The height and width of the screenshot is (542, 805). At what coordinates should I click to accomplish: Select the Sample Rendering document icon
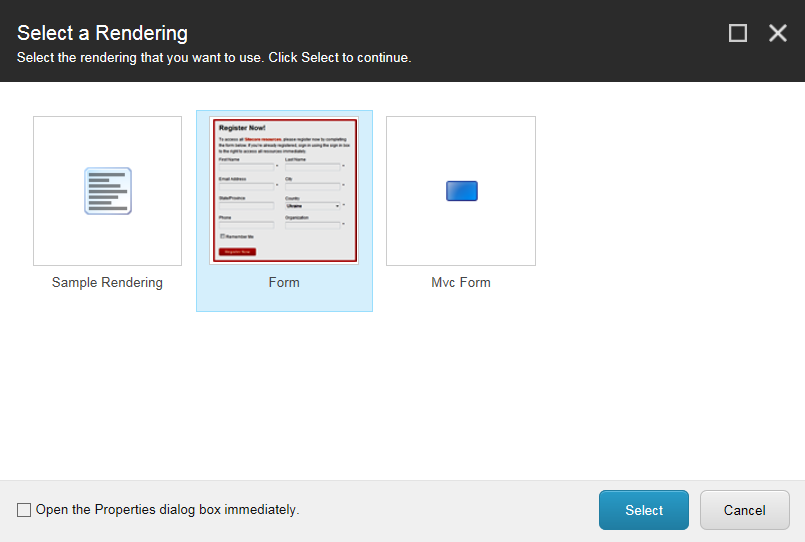(107, 191)
